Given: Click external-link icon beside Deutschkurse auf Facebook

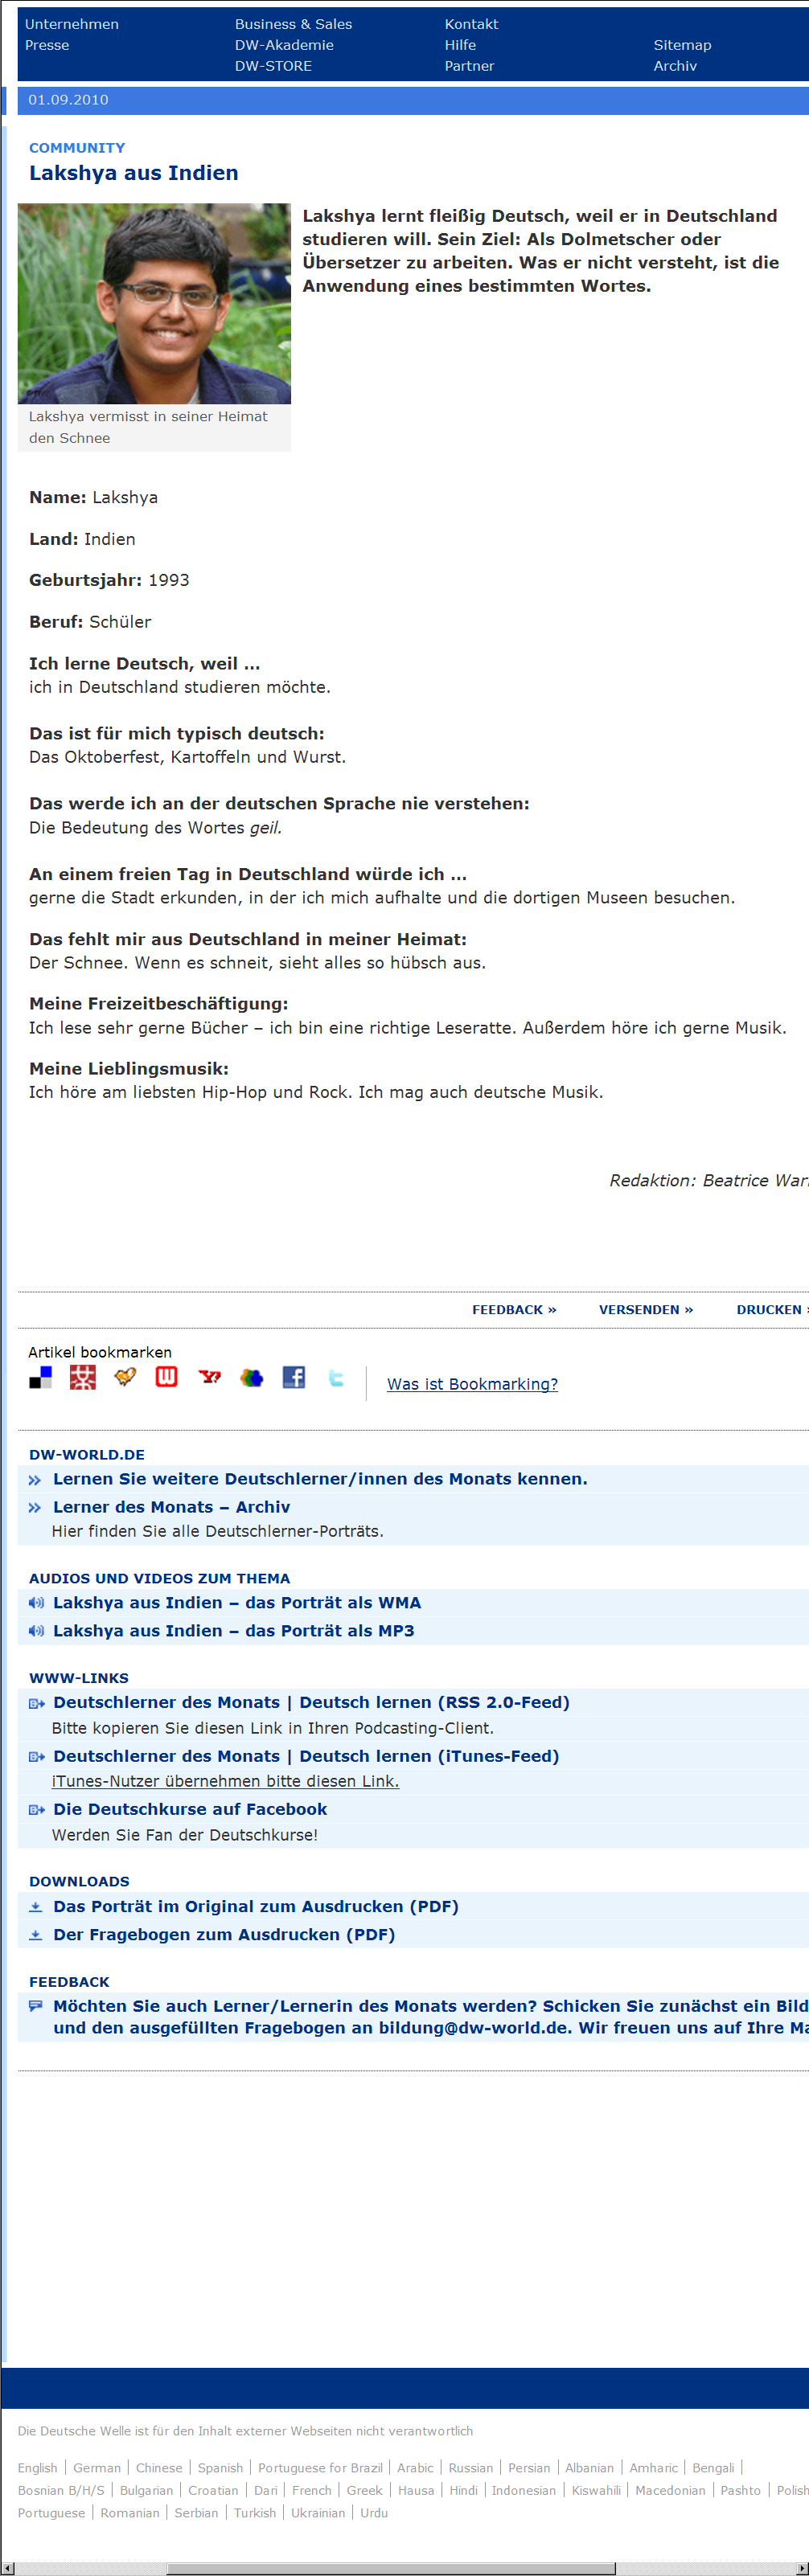Looking at the screenshot, I should click(x=36, y=1809).
